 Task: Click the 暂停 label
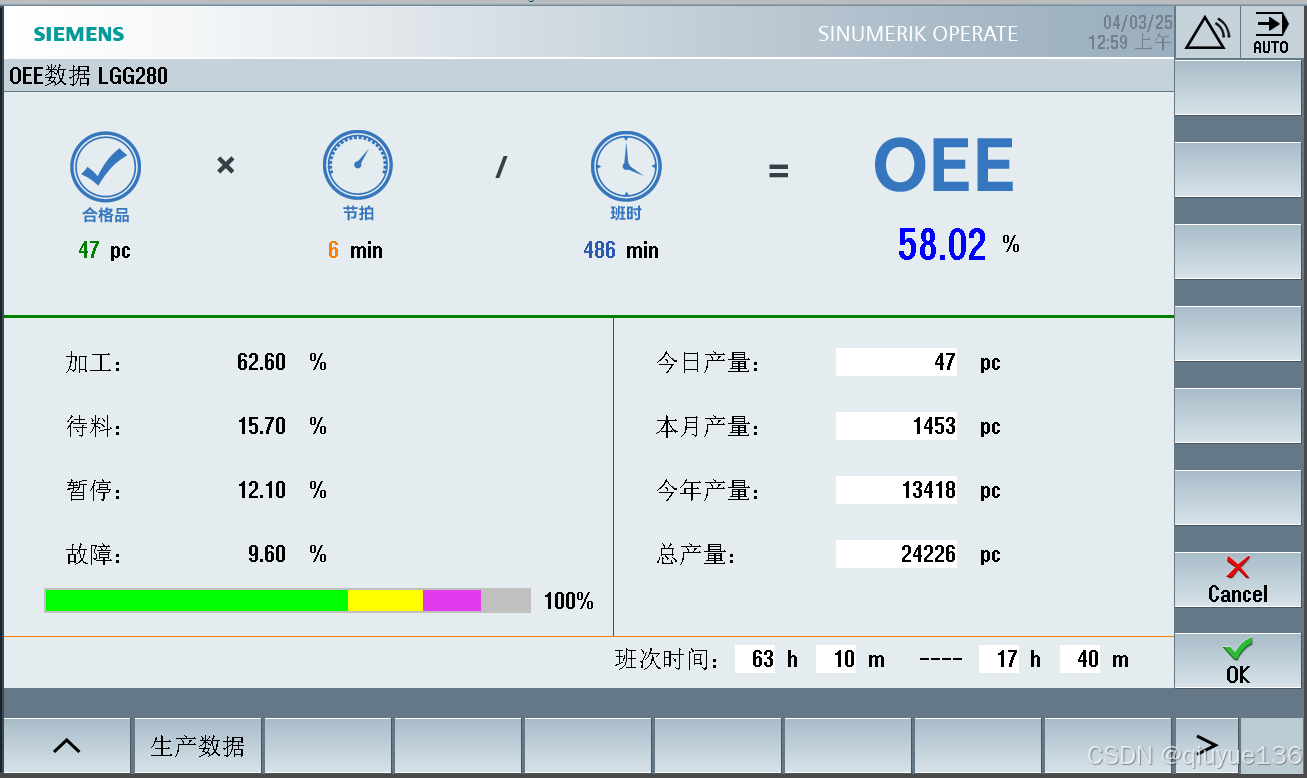[x=94, y=491]
